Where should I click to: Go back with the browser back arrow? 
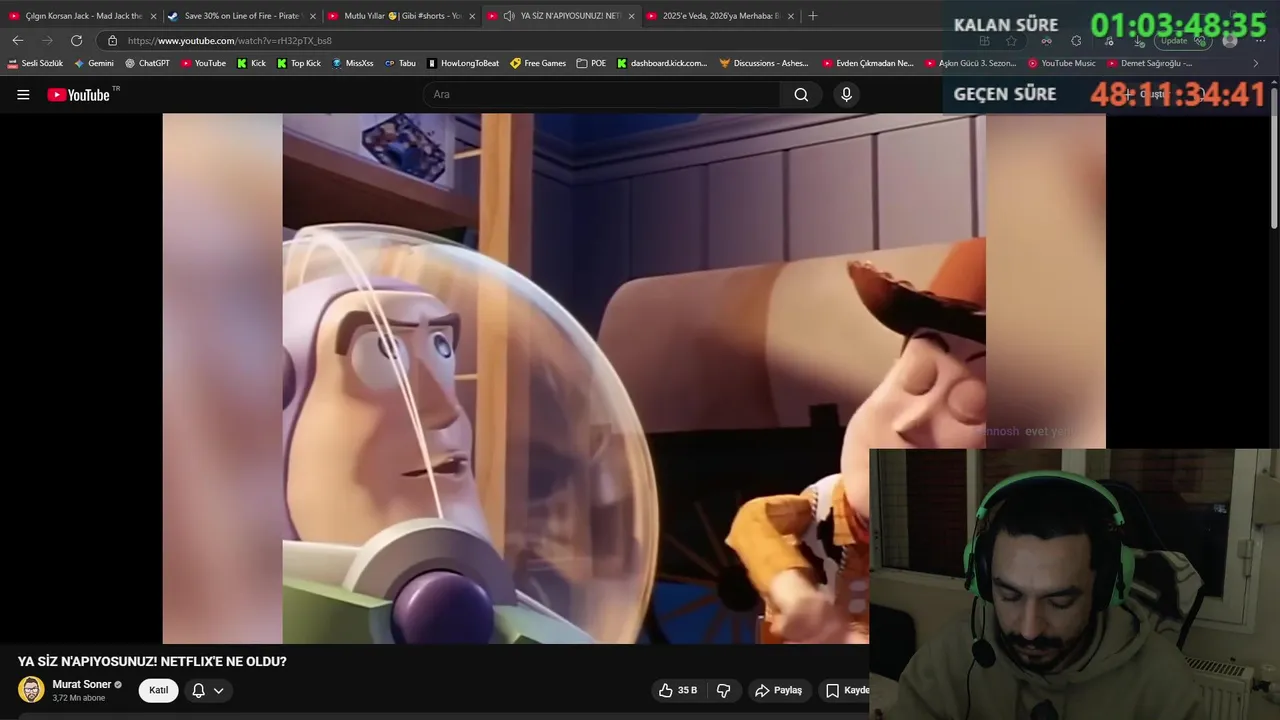pyautogui.click(x=18, y=41)
